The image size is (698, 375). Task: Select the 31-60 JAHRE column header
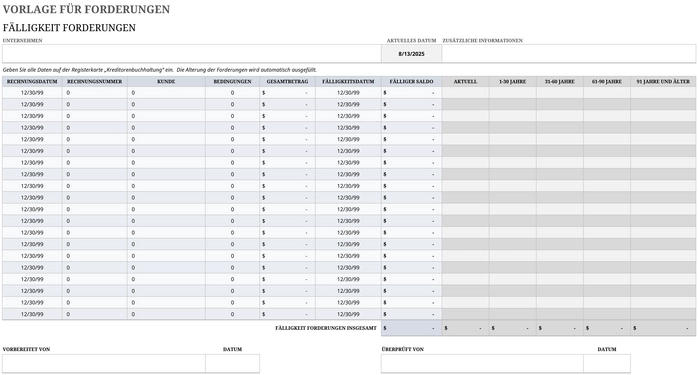tap(560, 82)
